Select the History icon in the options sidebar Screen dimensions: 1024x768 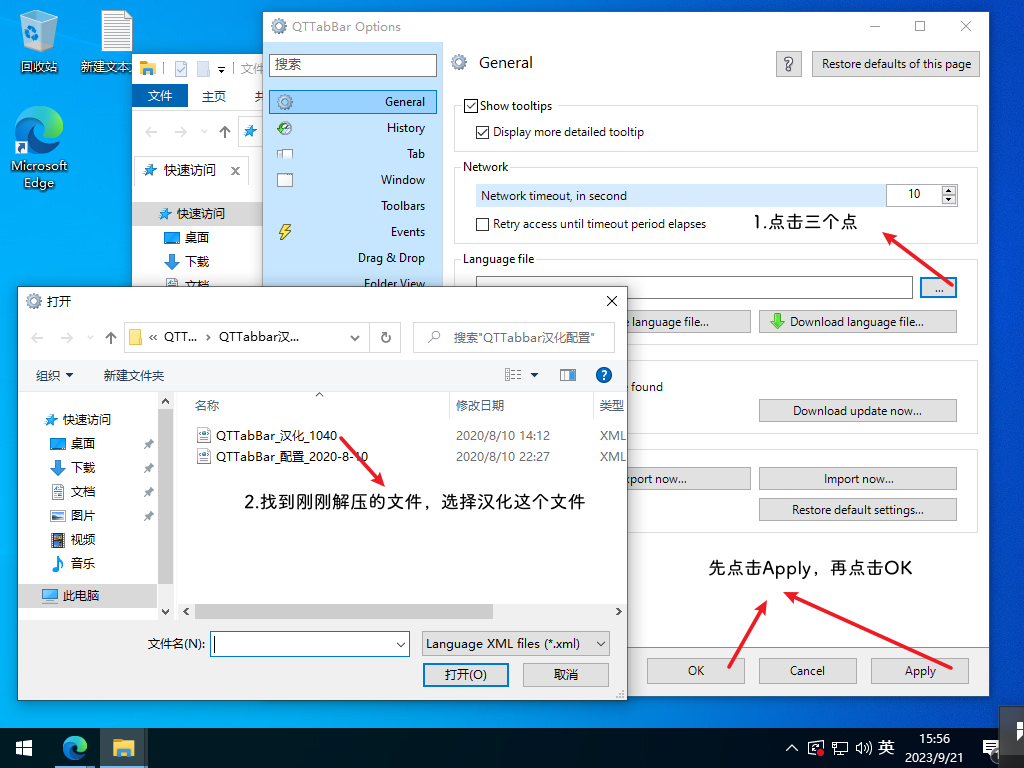[285, 128]
